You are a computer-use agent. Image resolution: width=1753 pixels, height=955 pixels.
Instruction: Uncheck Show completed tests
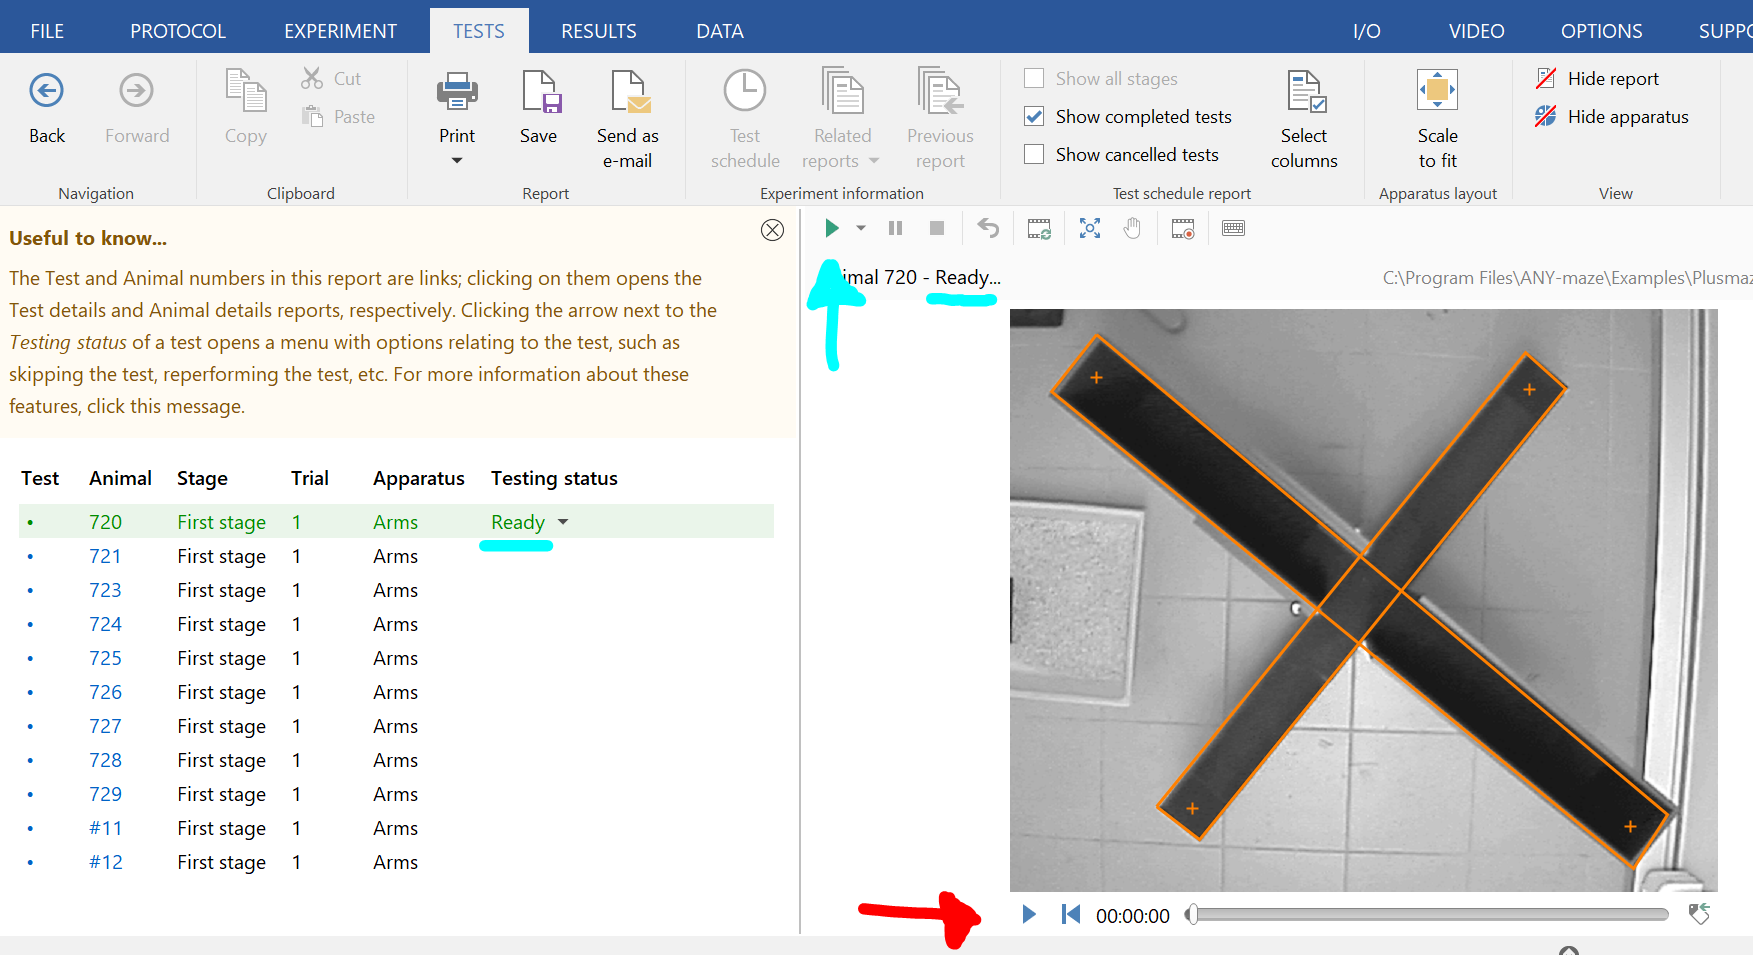tap(1035, 117)
